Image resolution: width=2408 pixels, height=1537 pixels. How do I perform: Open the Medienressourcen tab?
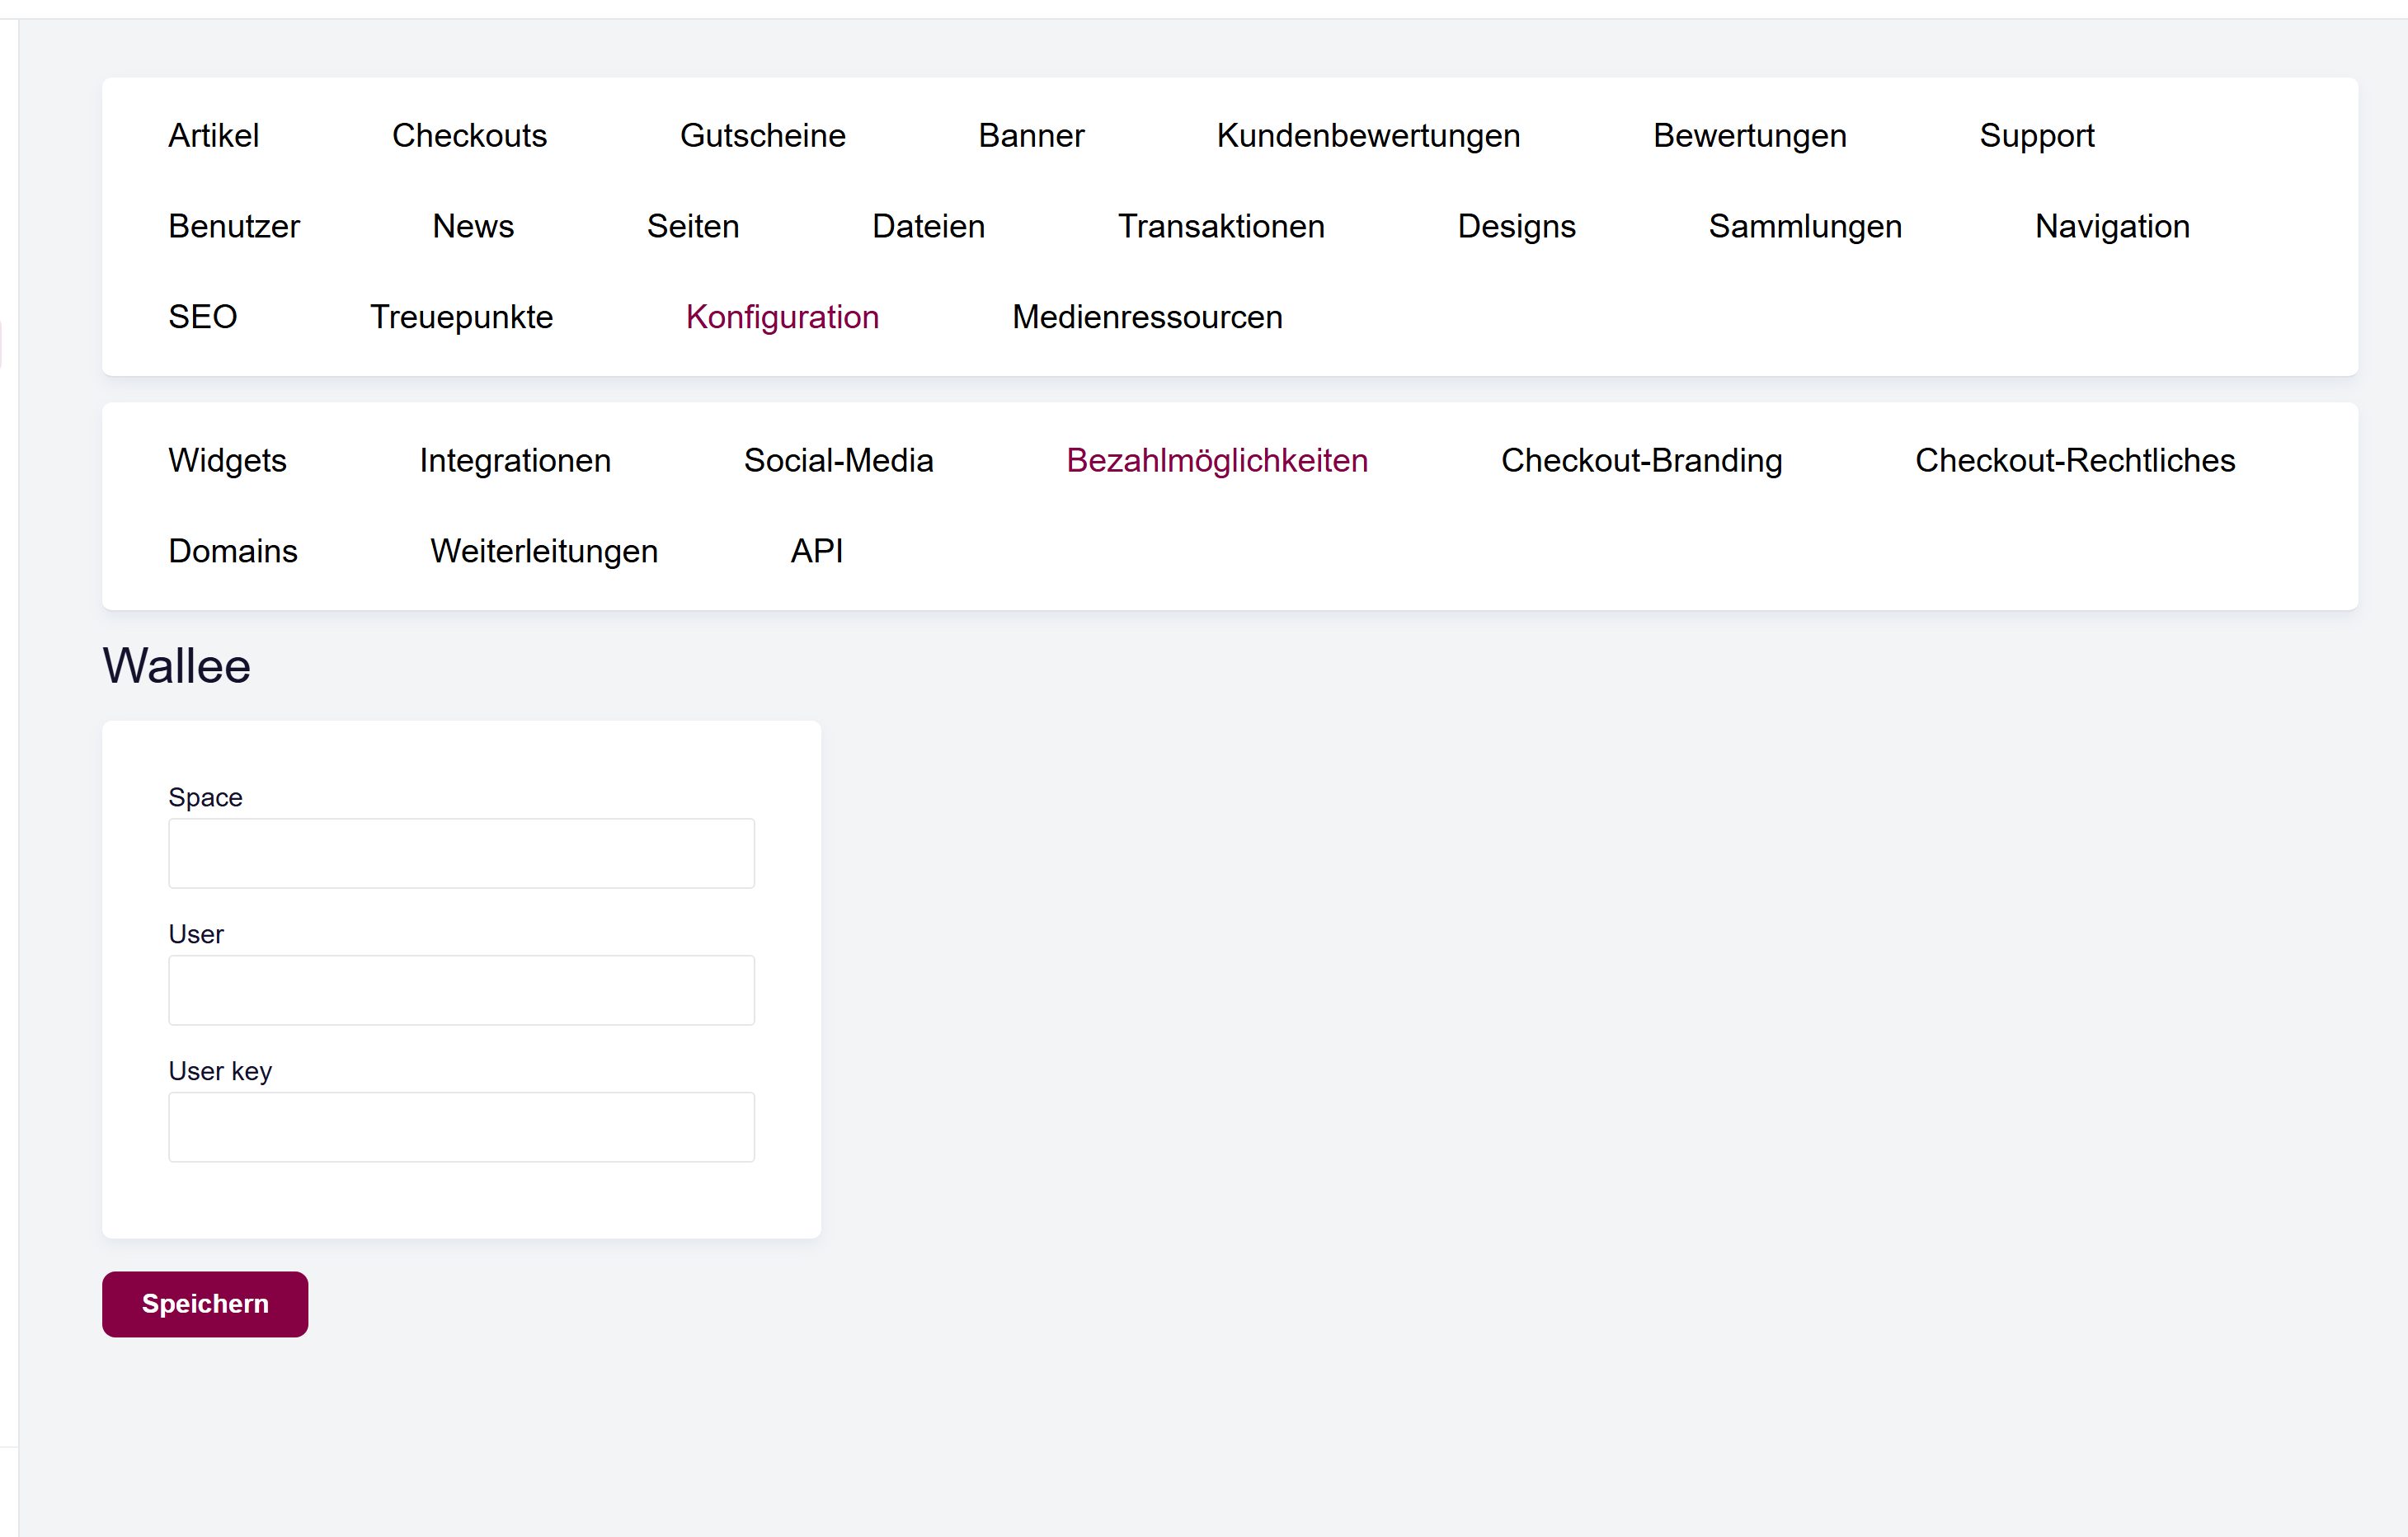1147,317
